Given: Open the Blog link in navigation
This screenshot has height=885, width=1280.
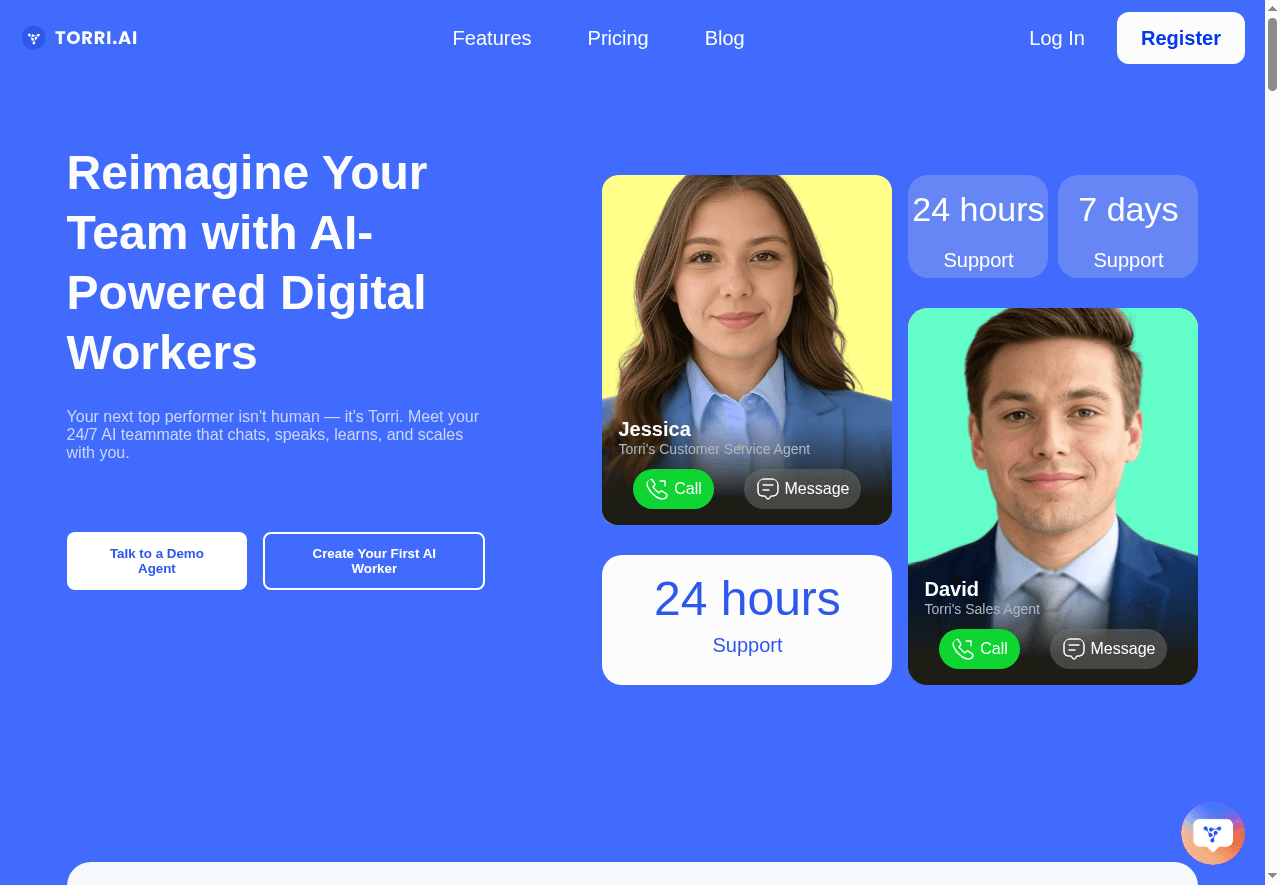Looking at the screenshot, I should click(724, 38).
